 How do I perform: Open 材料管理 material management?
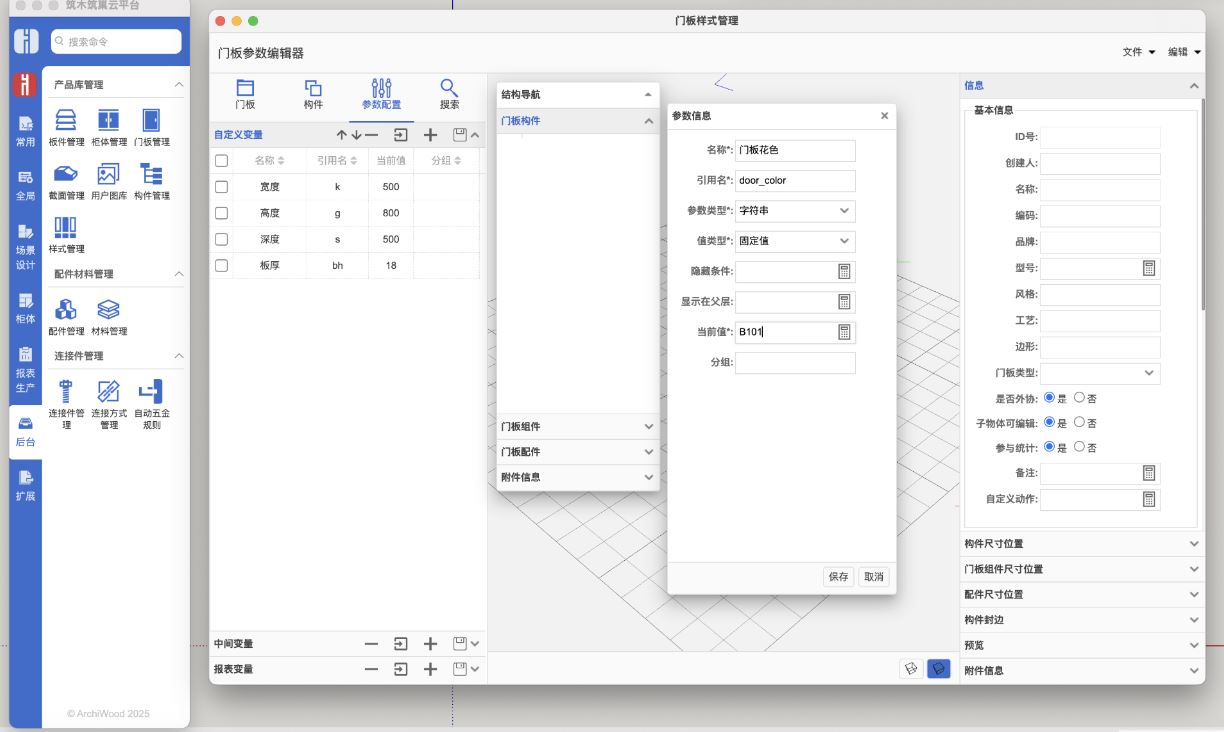pos(109,316)
